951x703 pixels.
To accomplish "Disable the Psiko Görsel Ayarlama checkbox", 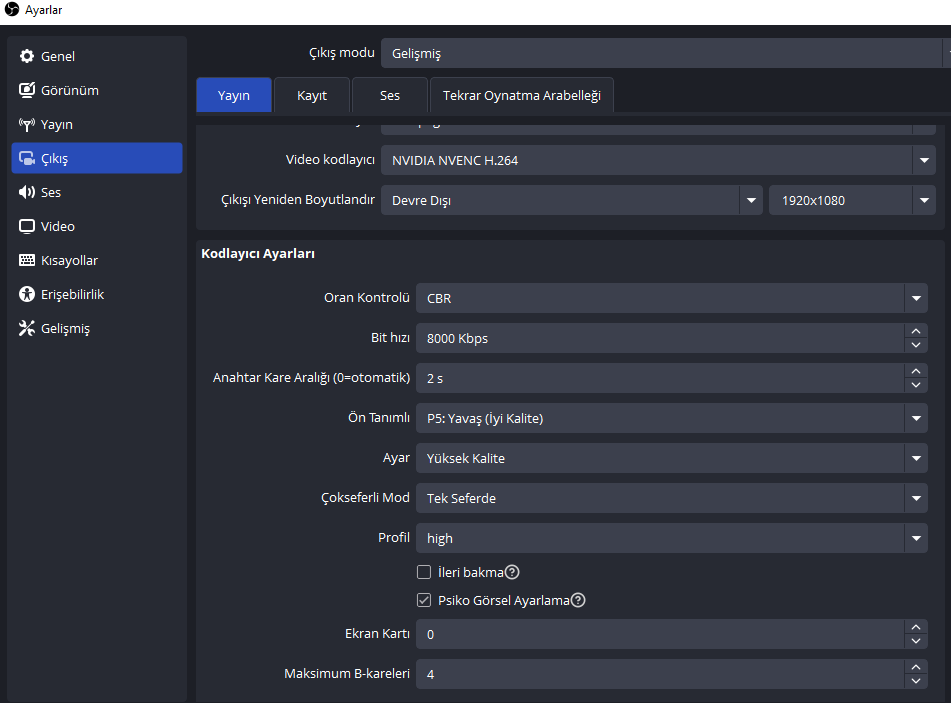I will pyautogui.click(x=424, y=601).
